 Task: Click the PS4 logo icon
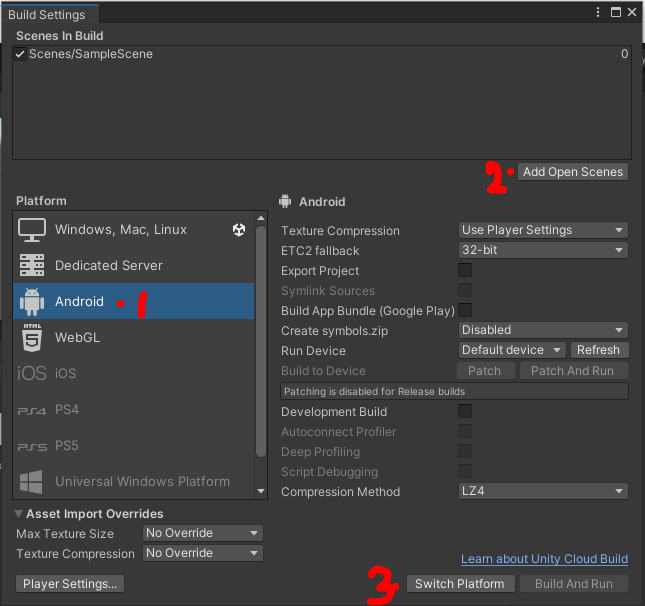[32, 411]
